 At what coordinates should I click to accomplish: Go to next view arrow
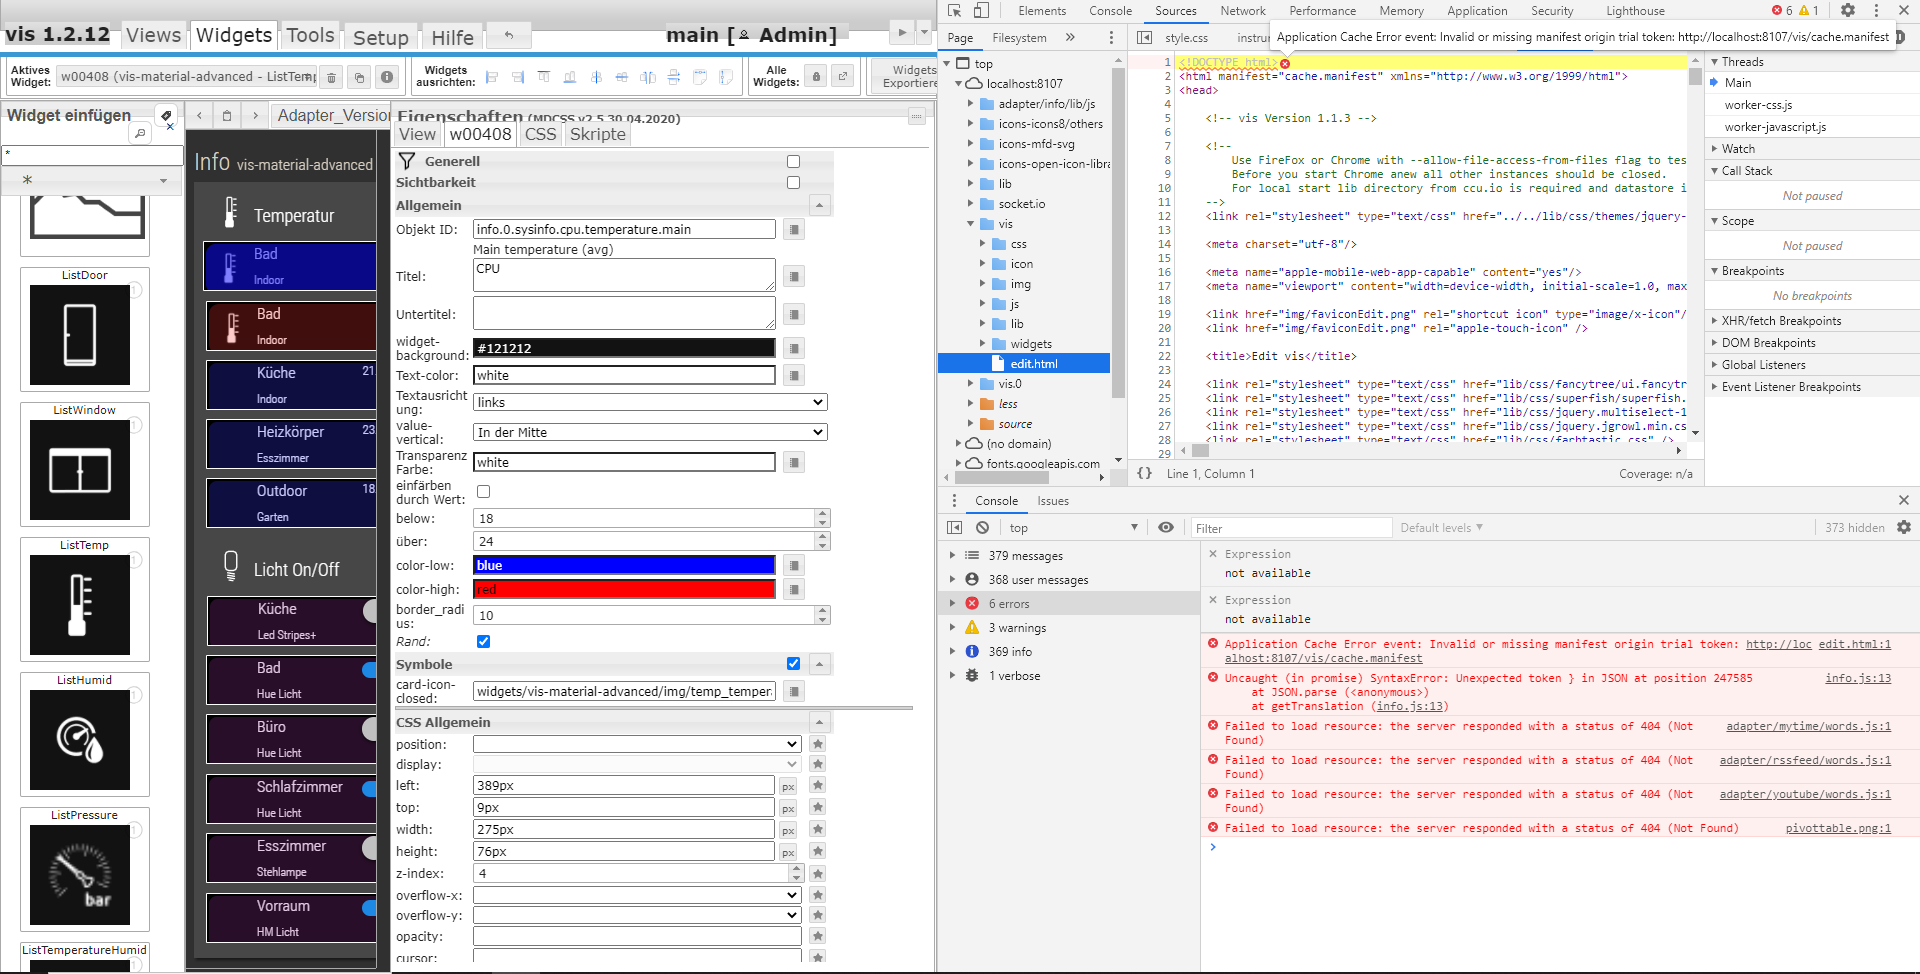[255, 116]
